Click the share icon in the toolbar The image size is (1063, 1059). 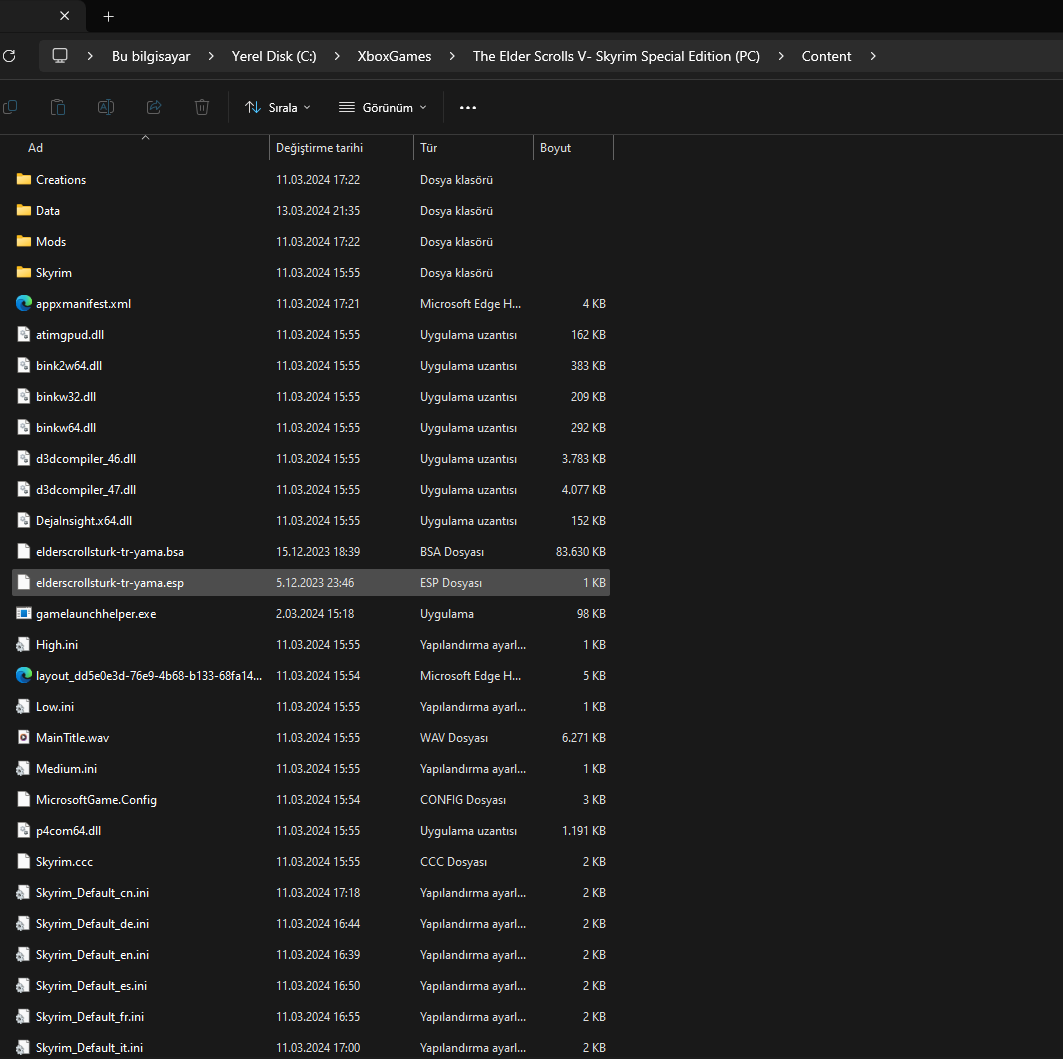click(x=154, y=107)
